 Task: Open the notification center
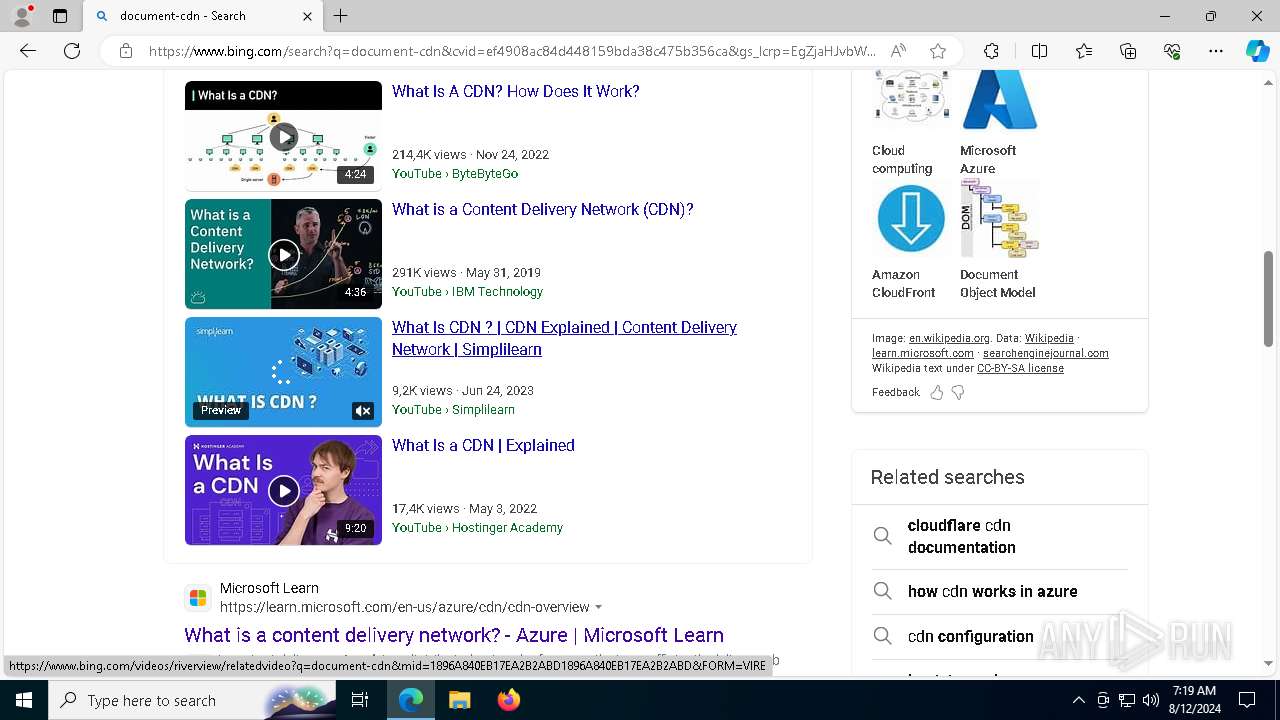click(x=1247, y=700)
